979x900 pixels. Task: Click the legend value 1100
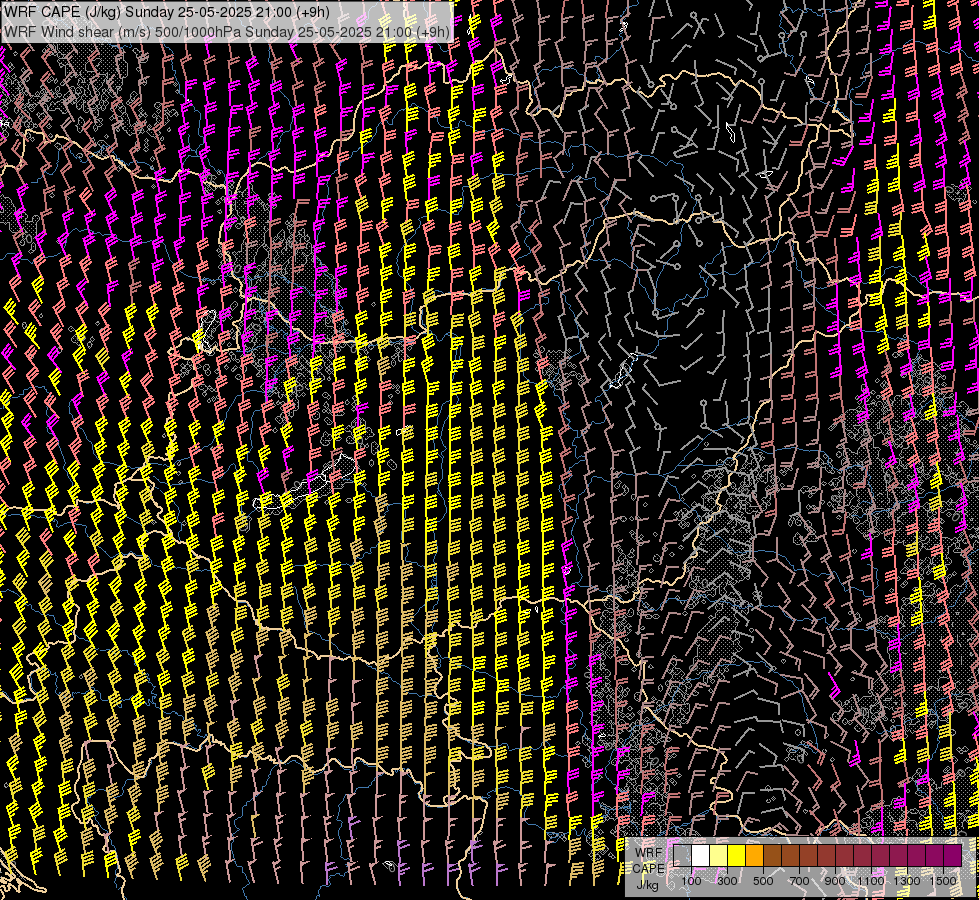tap(871, 881)
